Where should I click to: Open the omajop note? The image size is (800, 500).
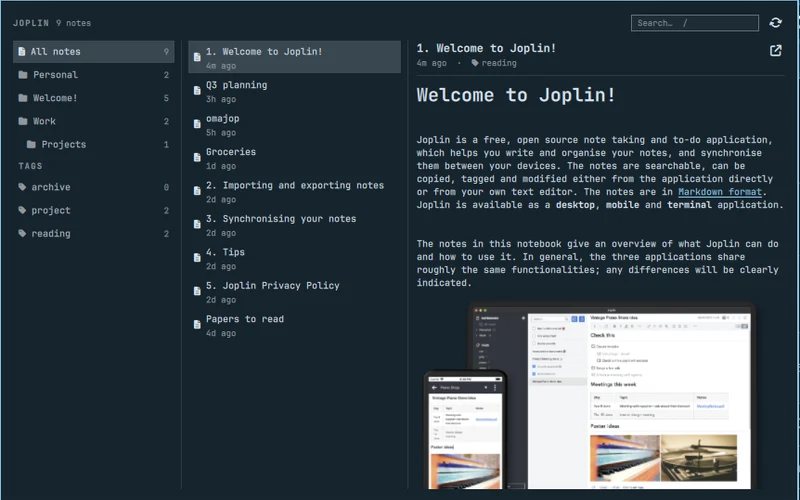point(294,124)
